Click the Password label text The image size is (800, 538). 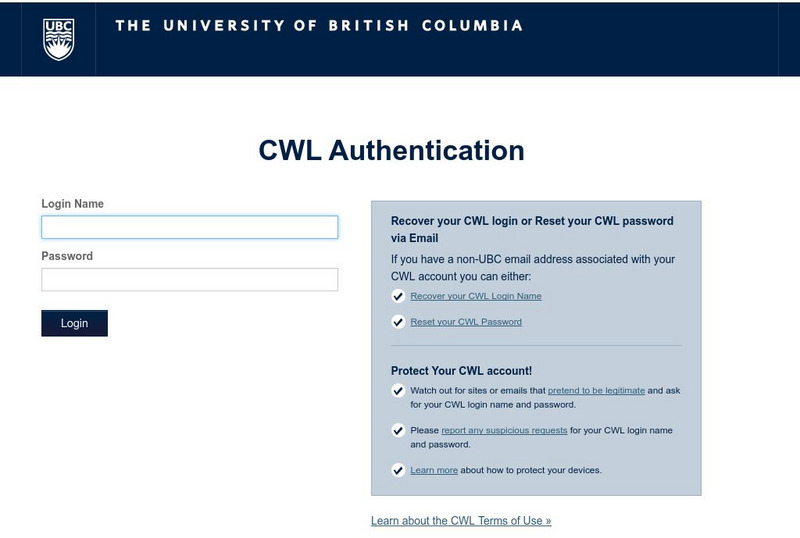pos(67,256)
